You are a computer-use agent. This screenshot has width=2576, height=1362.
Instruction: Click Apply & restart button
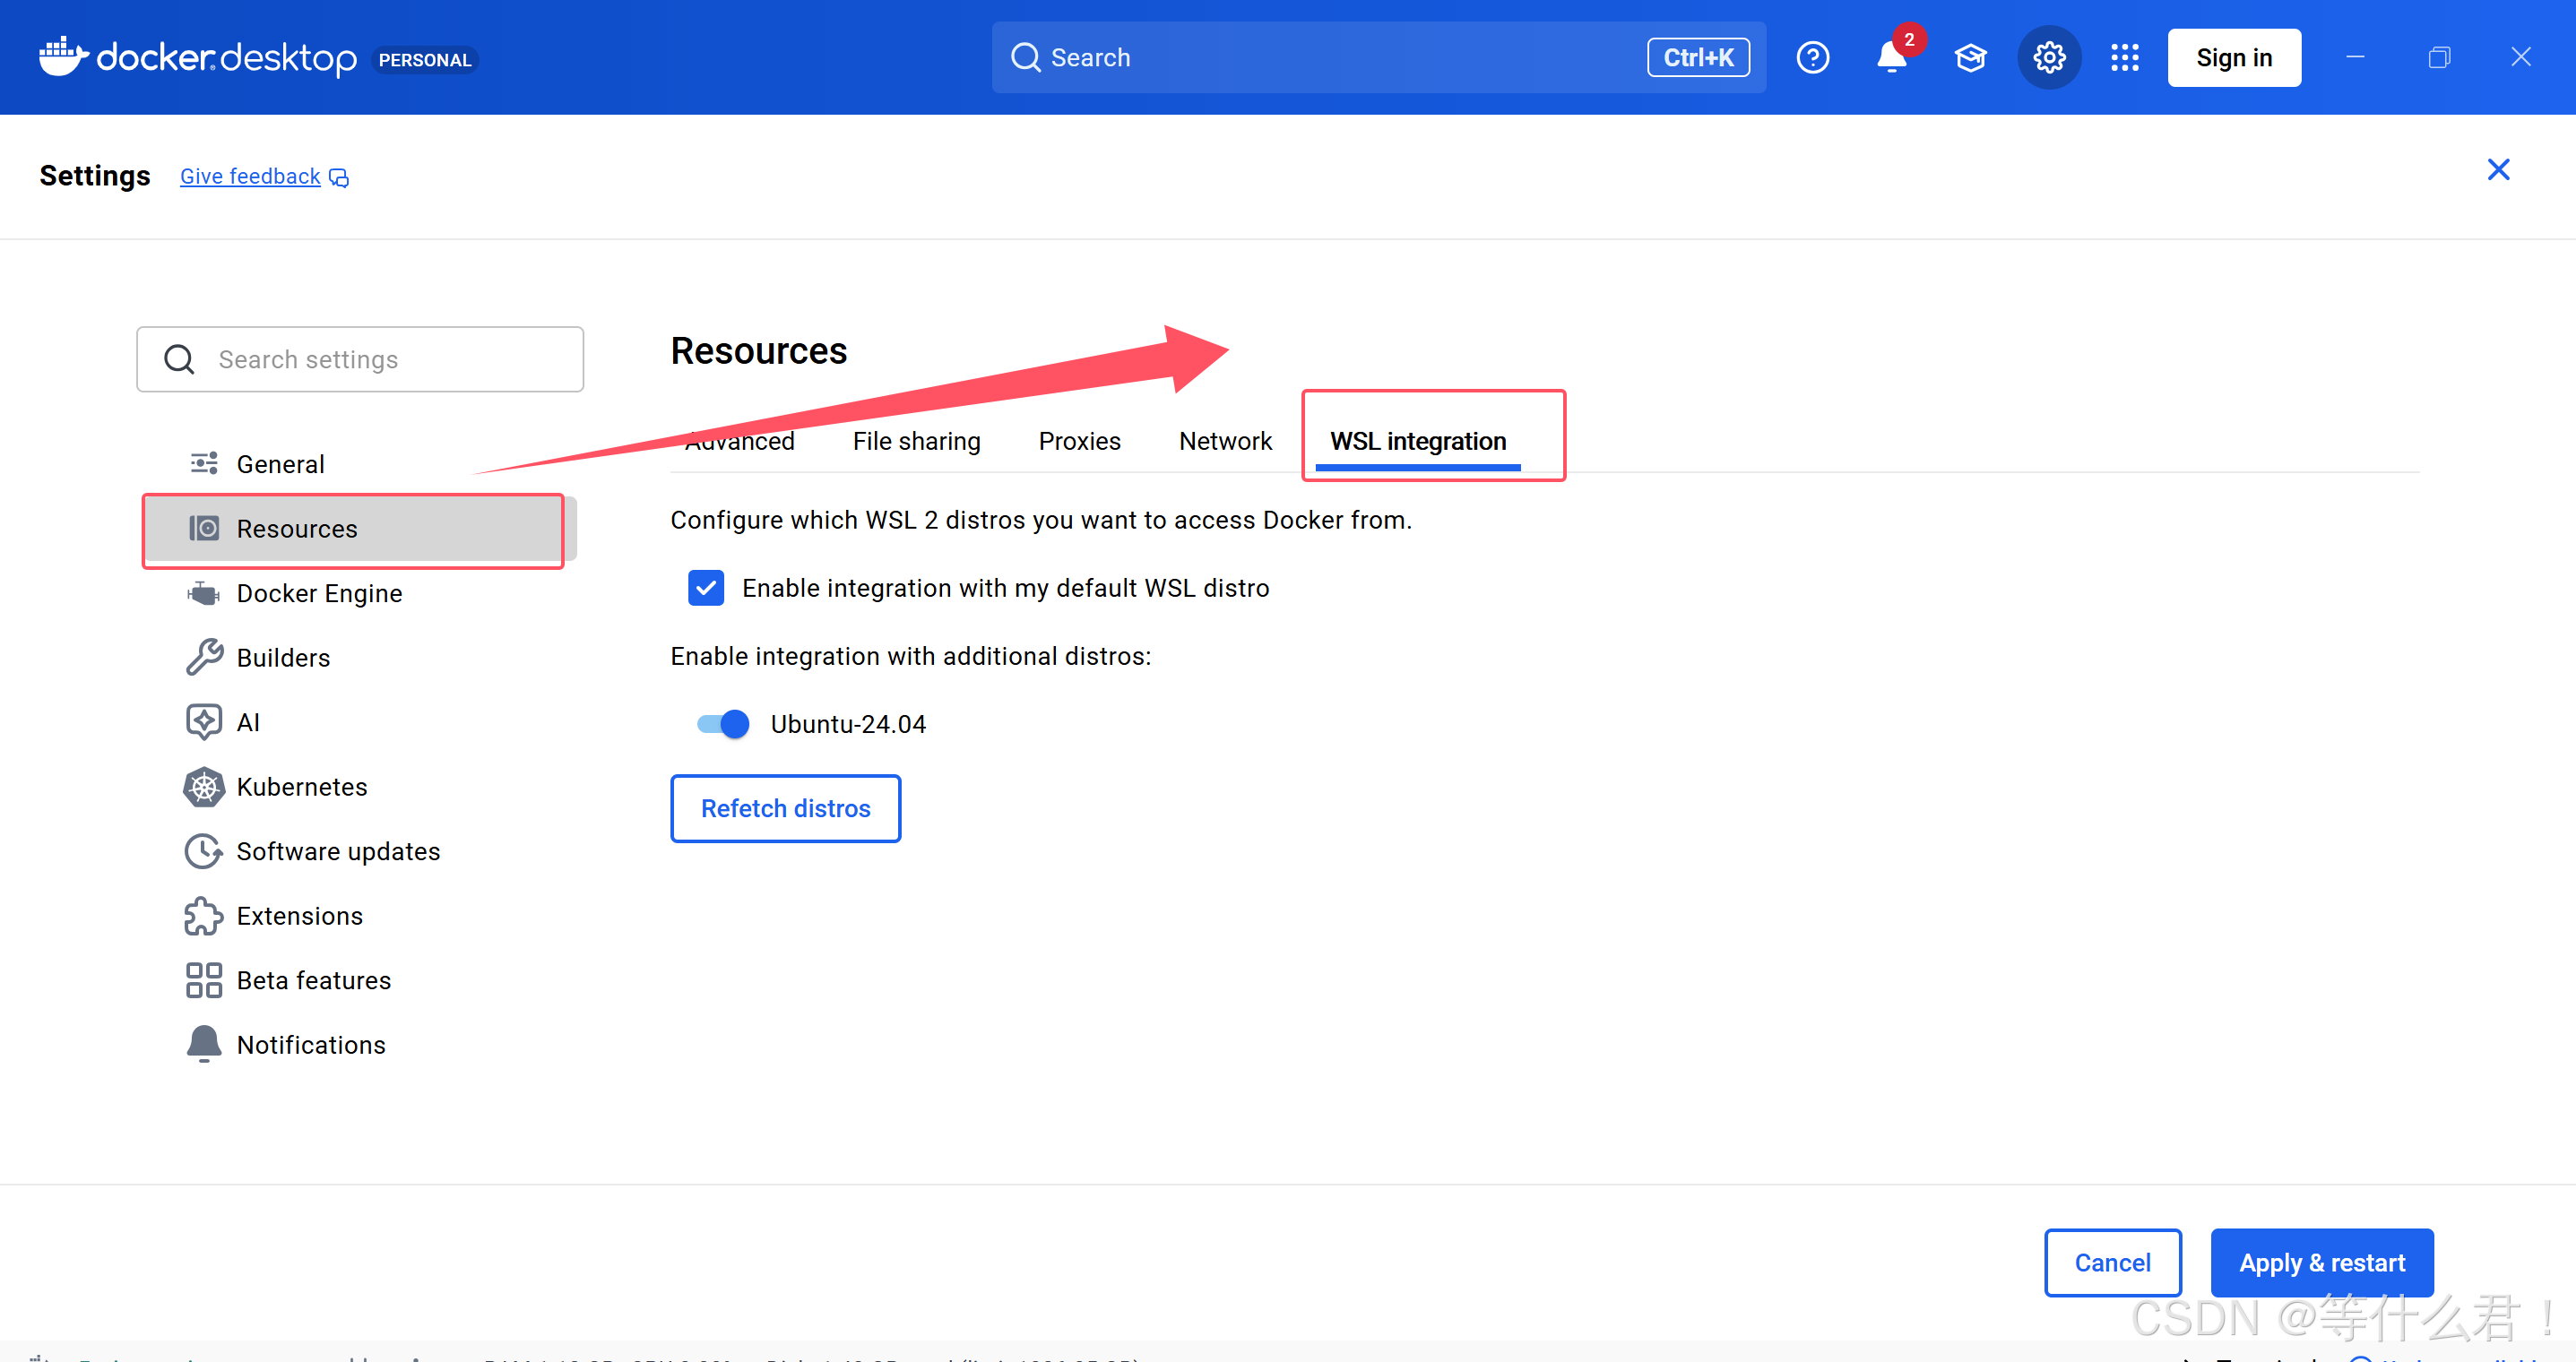(x=2321, y=1262)
